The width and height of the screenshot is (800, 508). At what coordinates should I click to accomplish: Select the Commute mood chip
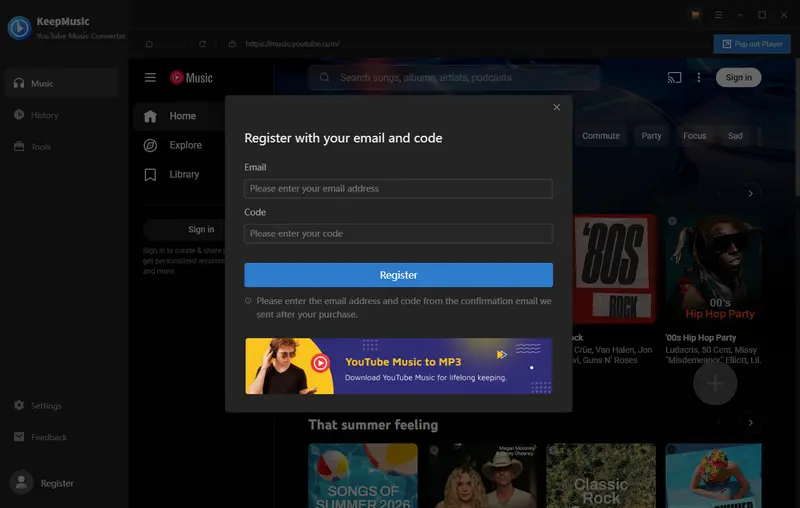(601, 136)
